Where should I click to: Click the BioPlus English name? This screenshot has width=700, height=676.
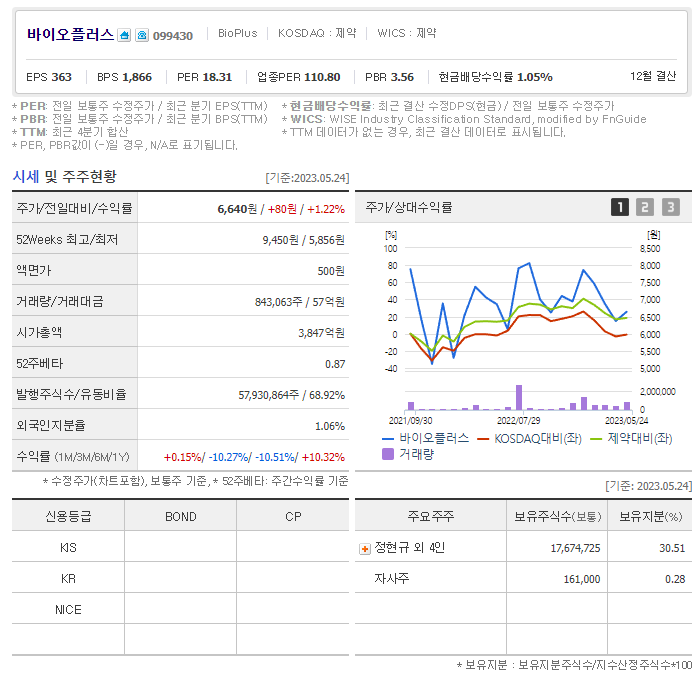pos(238,33)
